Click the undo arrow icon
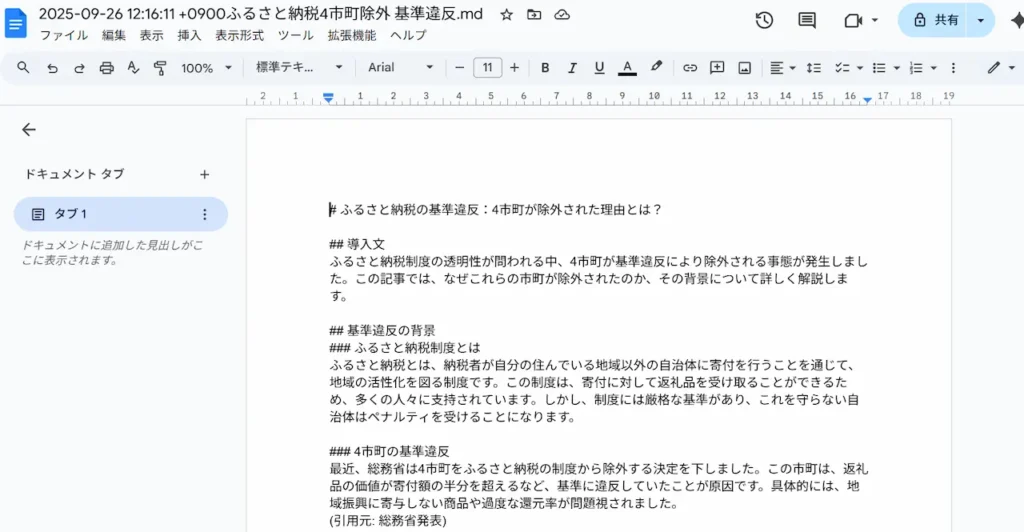 tap(52, 68)
